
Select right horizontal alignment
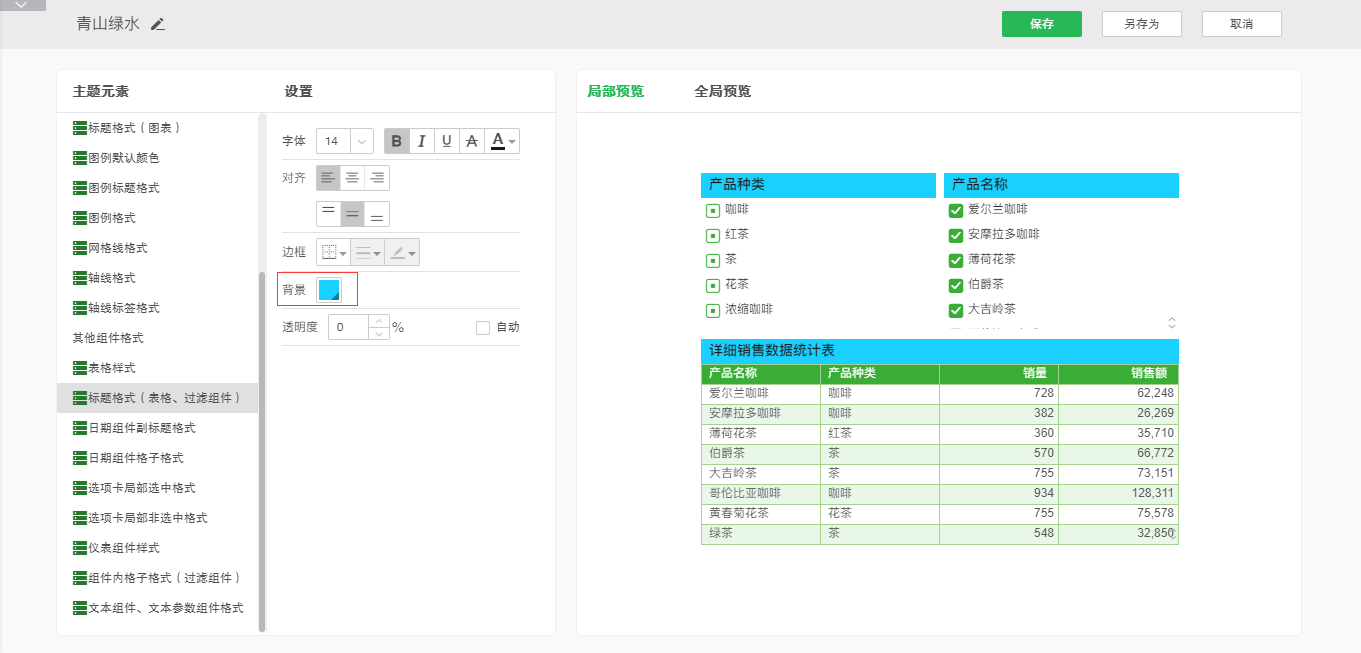coord(377,178)
